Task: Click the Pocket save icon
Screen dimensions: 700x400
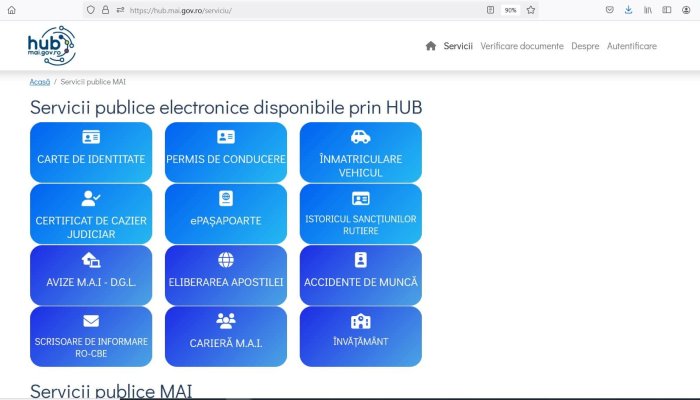Action: pos(609,10)
